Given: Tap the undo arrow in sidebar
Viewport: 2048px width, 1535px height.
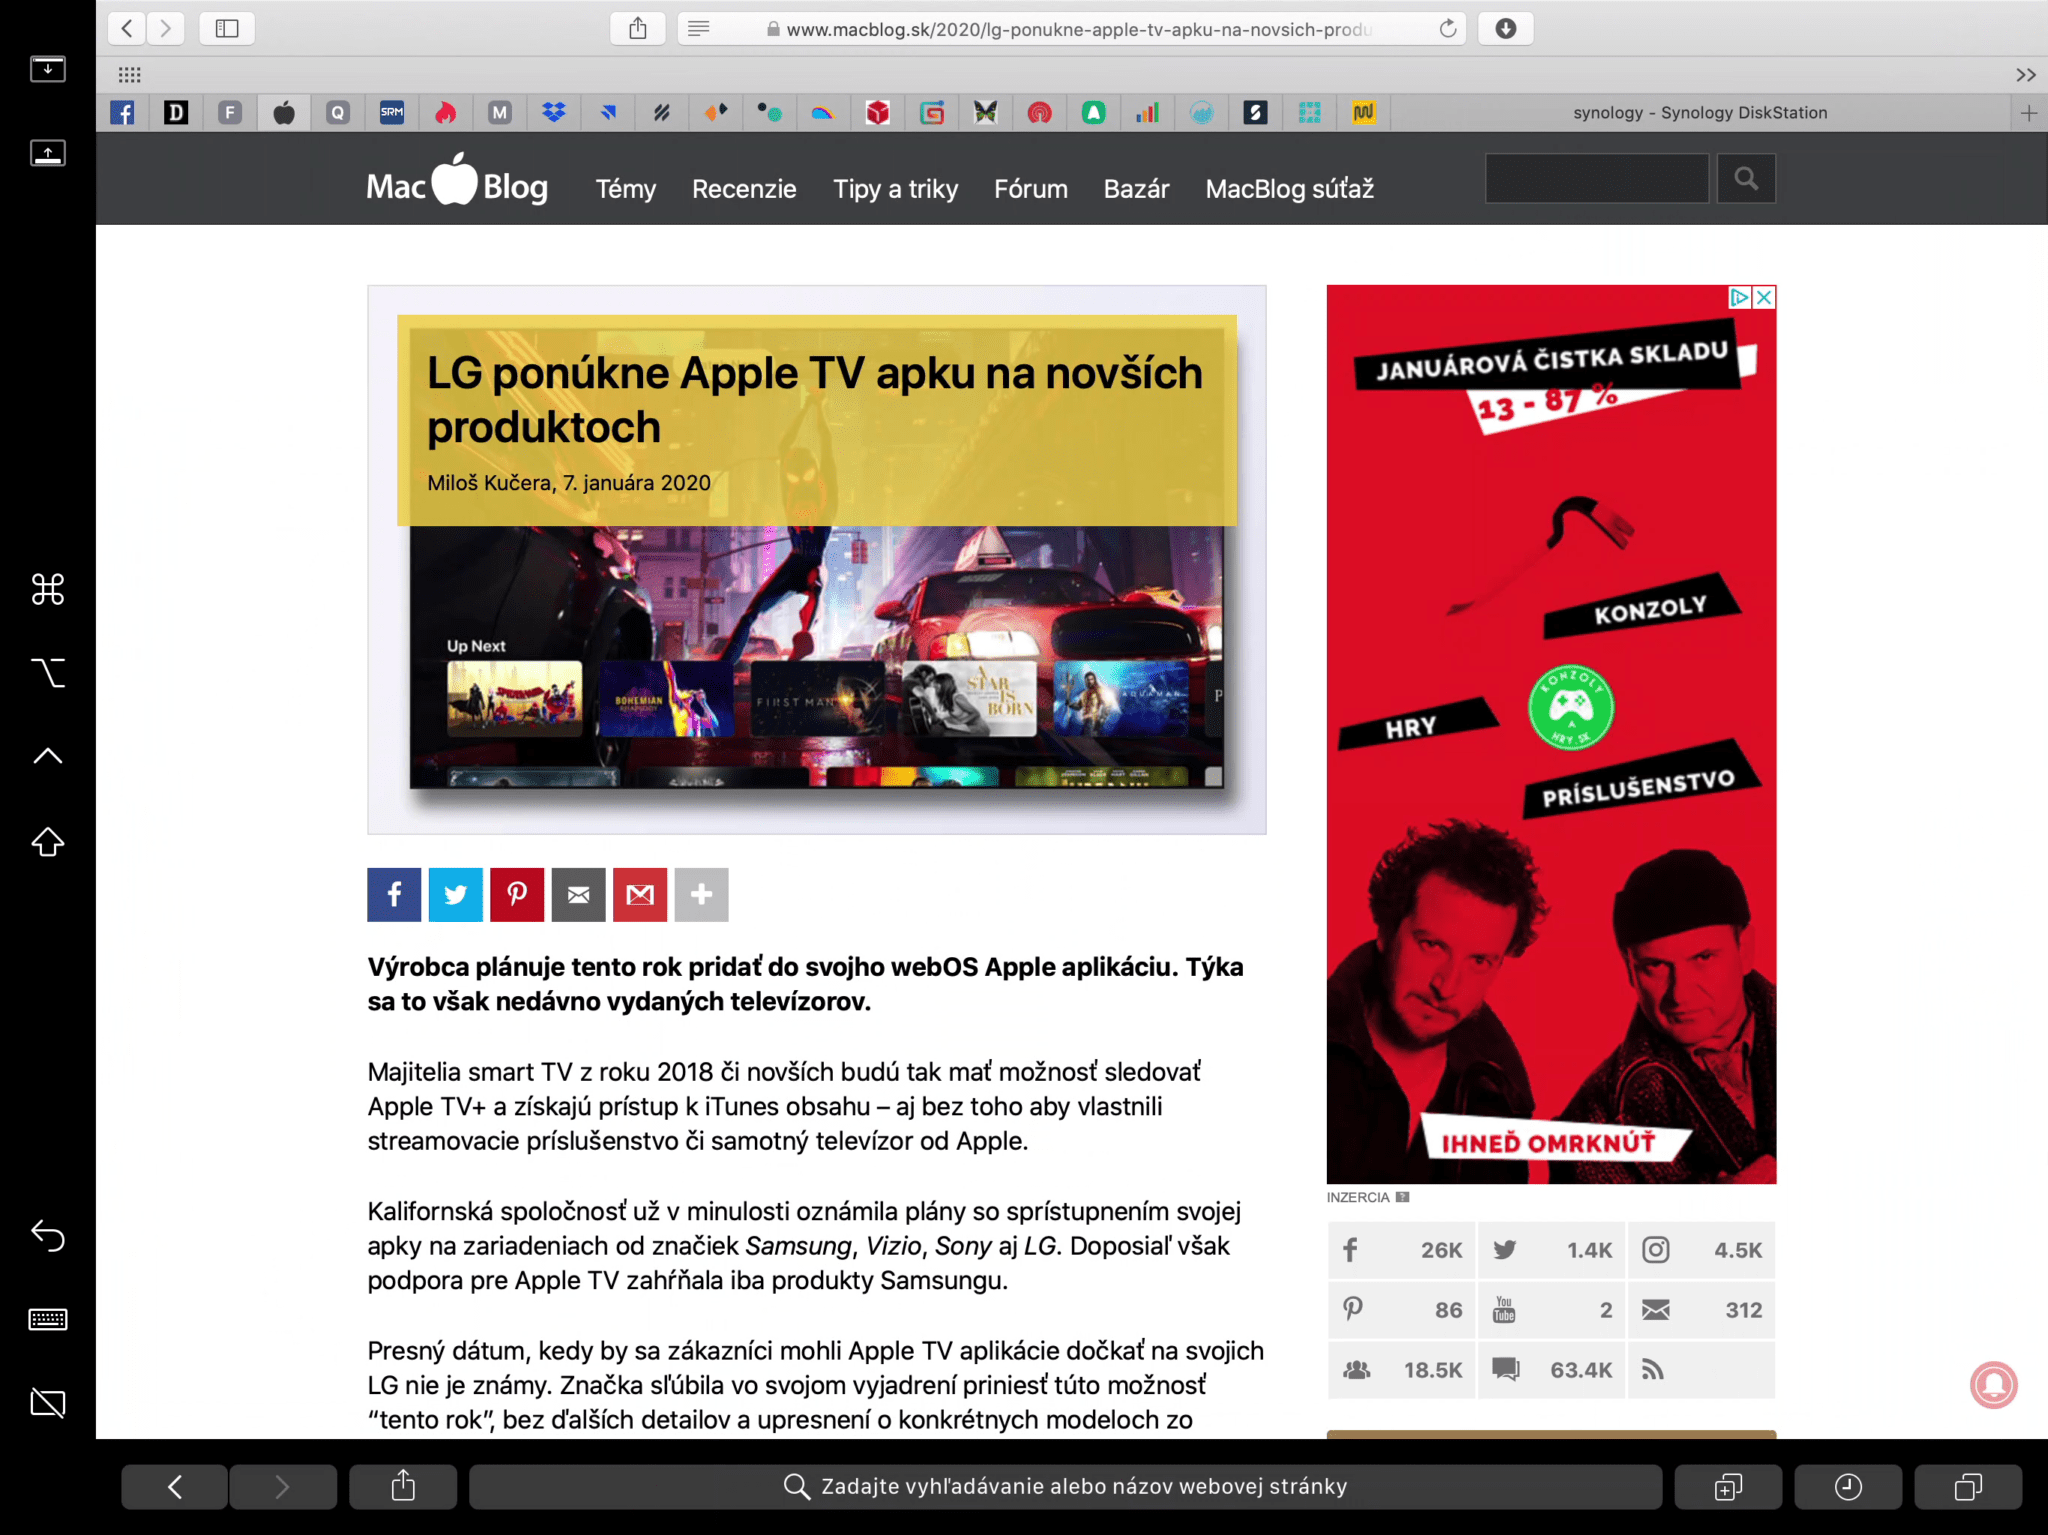Looking at the screenshot, I should 47,1236.
